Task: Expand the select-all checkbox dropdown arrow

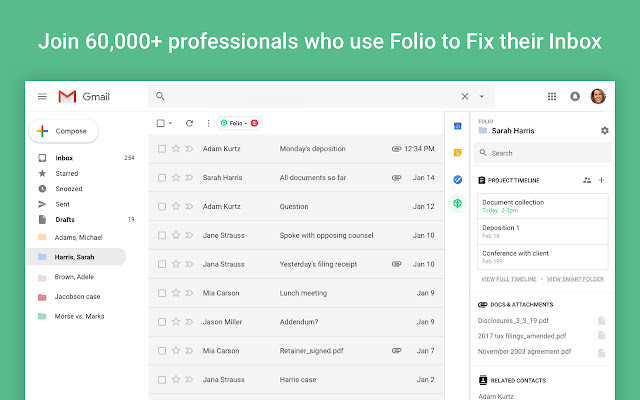Action: coord(171,123)
